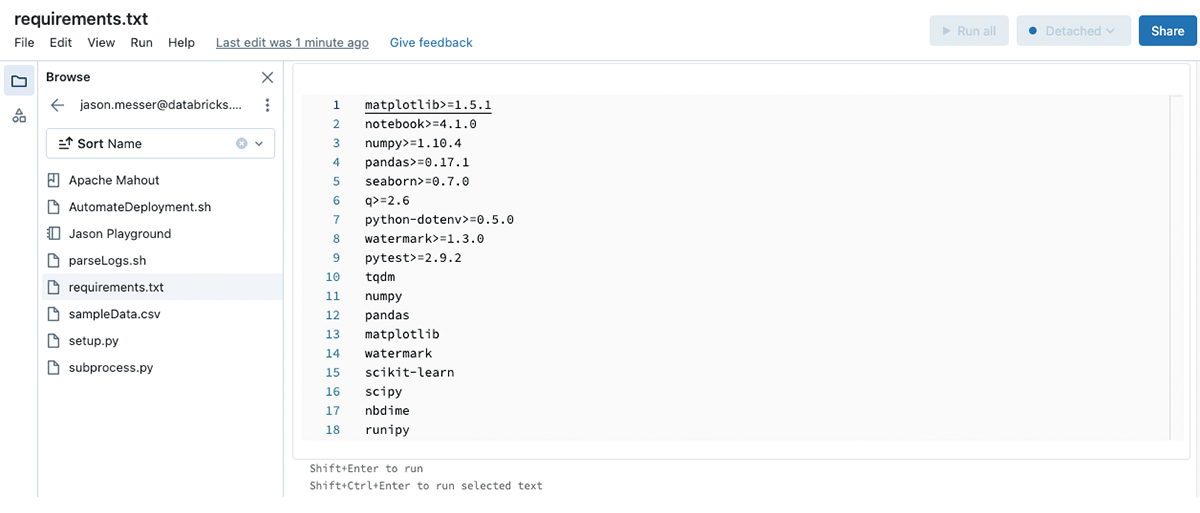Expand the Sort Name dropdown

pyautogui.click(x=260, y=144)
